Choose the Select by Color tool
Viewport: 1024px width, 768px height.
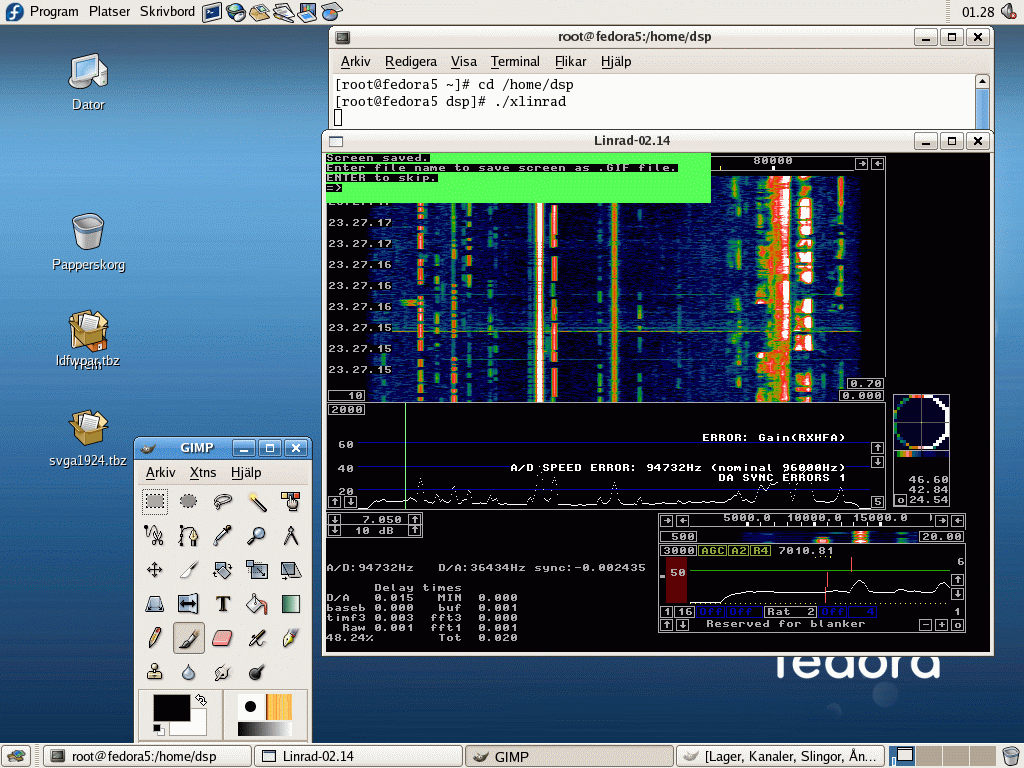point(291,502)
